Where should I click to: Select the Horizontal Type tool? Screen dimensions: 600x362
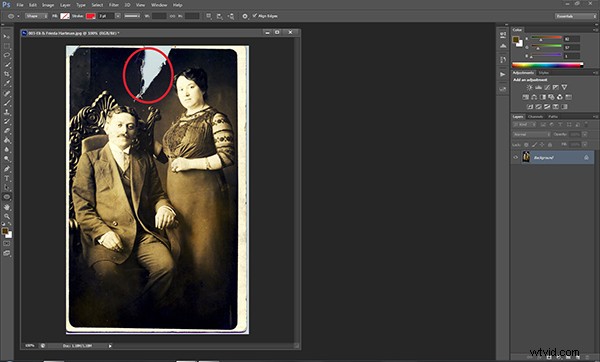(7, 178)
